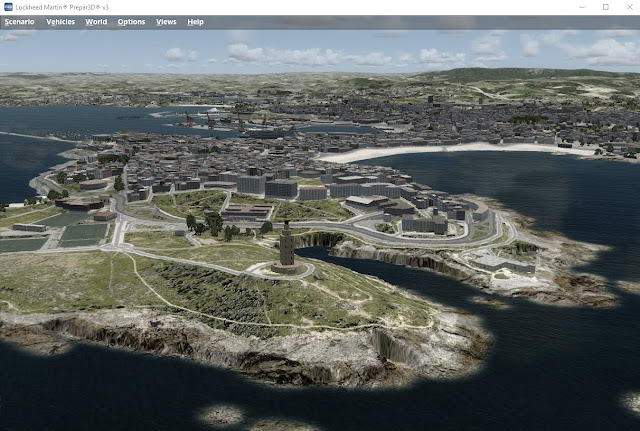The height and width of the screenshot is (431, 640).
Task: Click the lighthouse tower in the scenery
Action: point(287,246)
